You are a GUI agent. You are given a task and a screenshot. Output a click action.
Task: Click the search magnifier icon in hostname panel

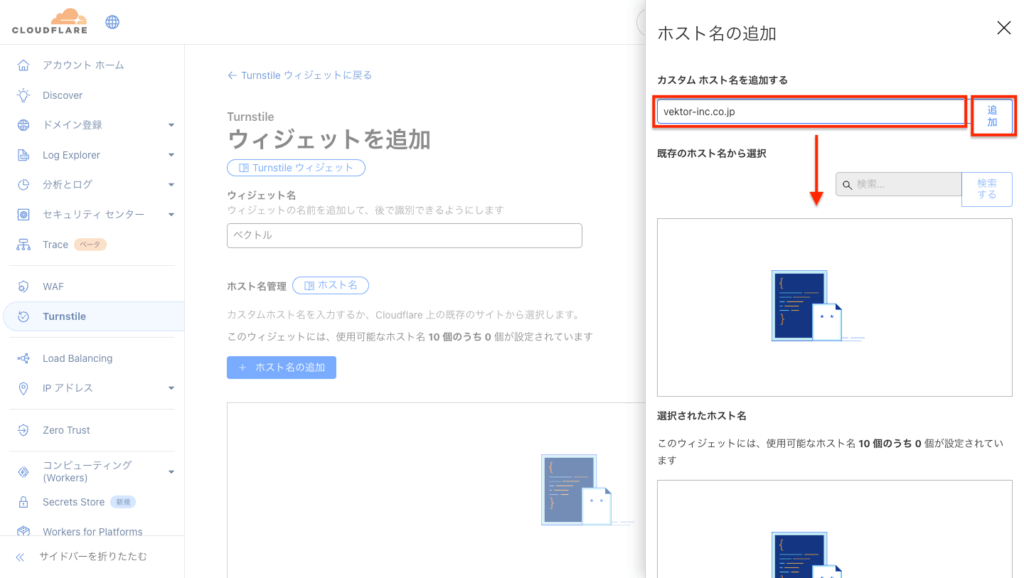tap(847, 185)
